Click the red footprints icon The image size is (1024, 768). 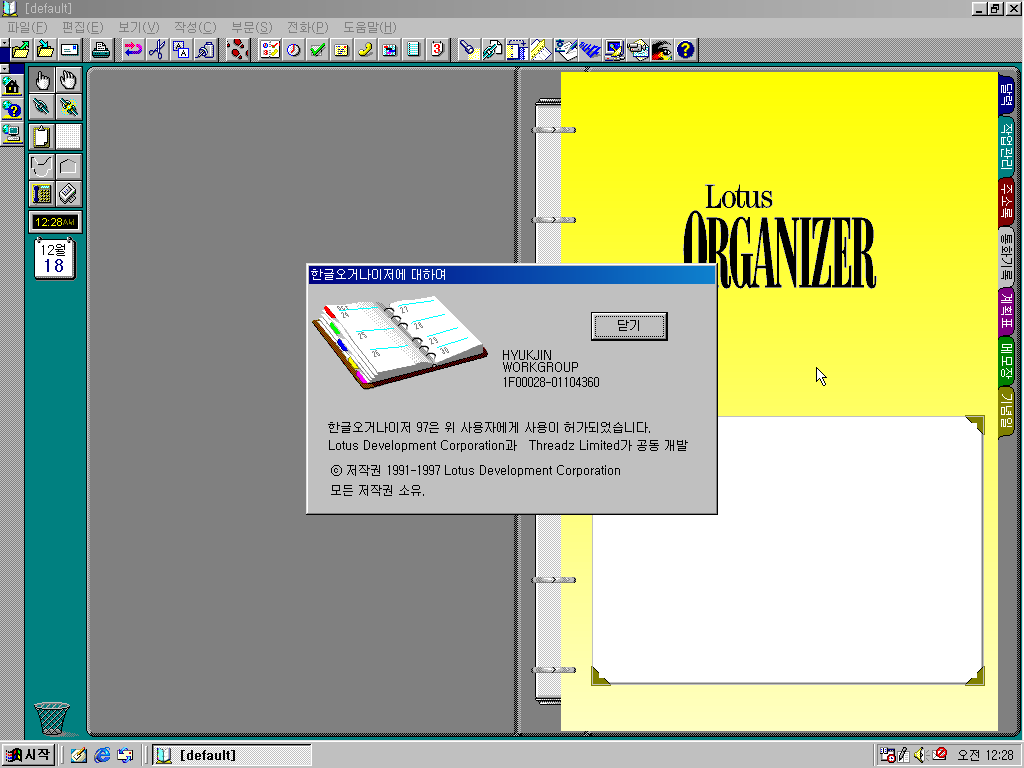coord(238,50)
